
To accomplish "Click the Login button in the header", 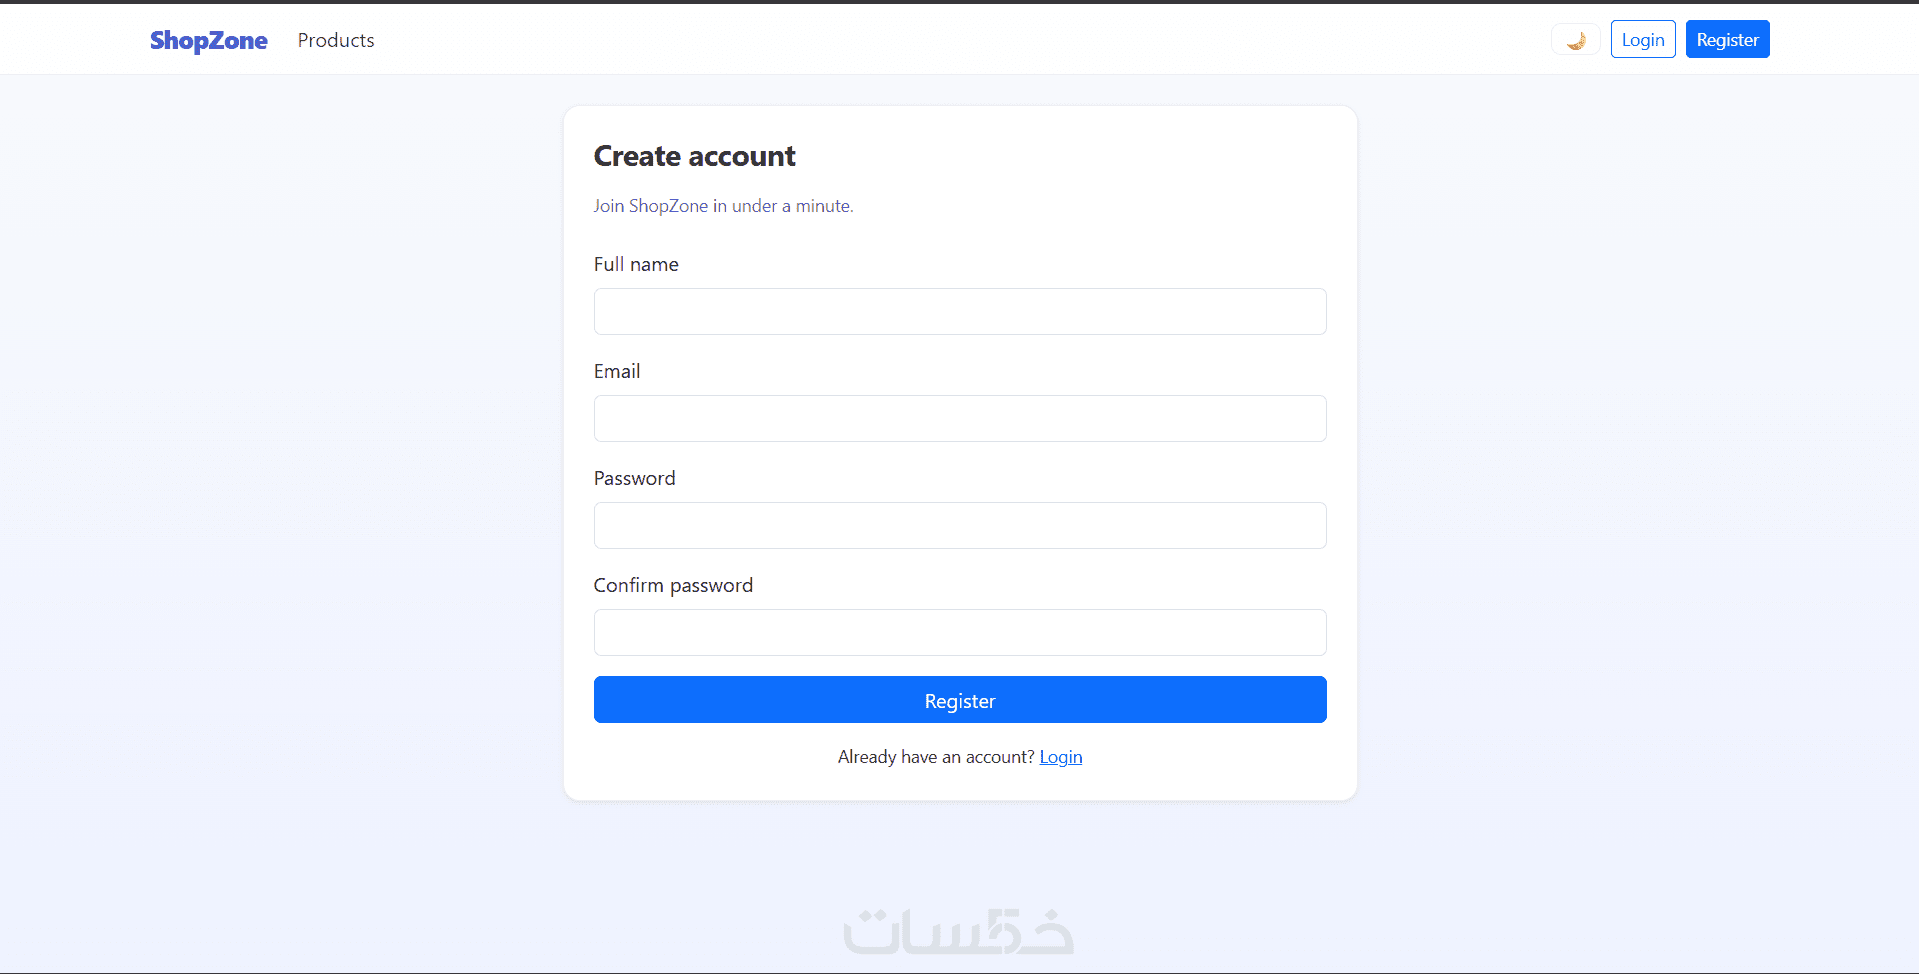I will coord(1643,40).
